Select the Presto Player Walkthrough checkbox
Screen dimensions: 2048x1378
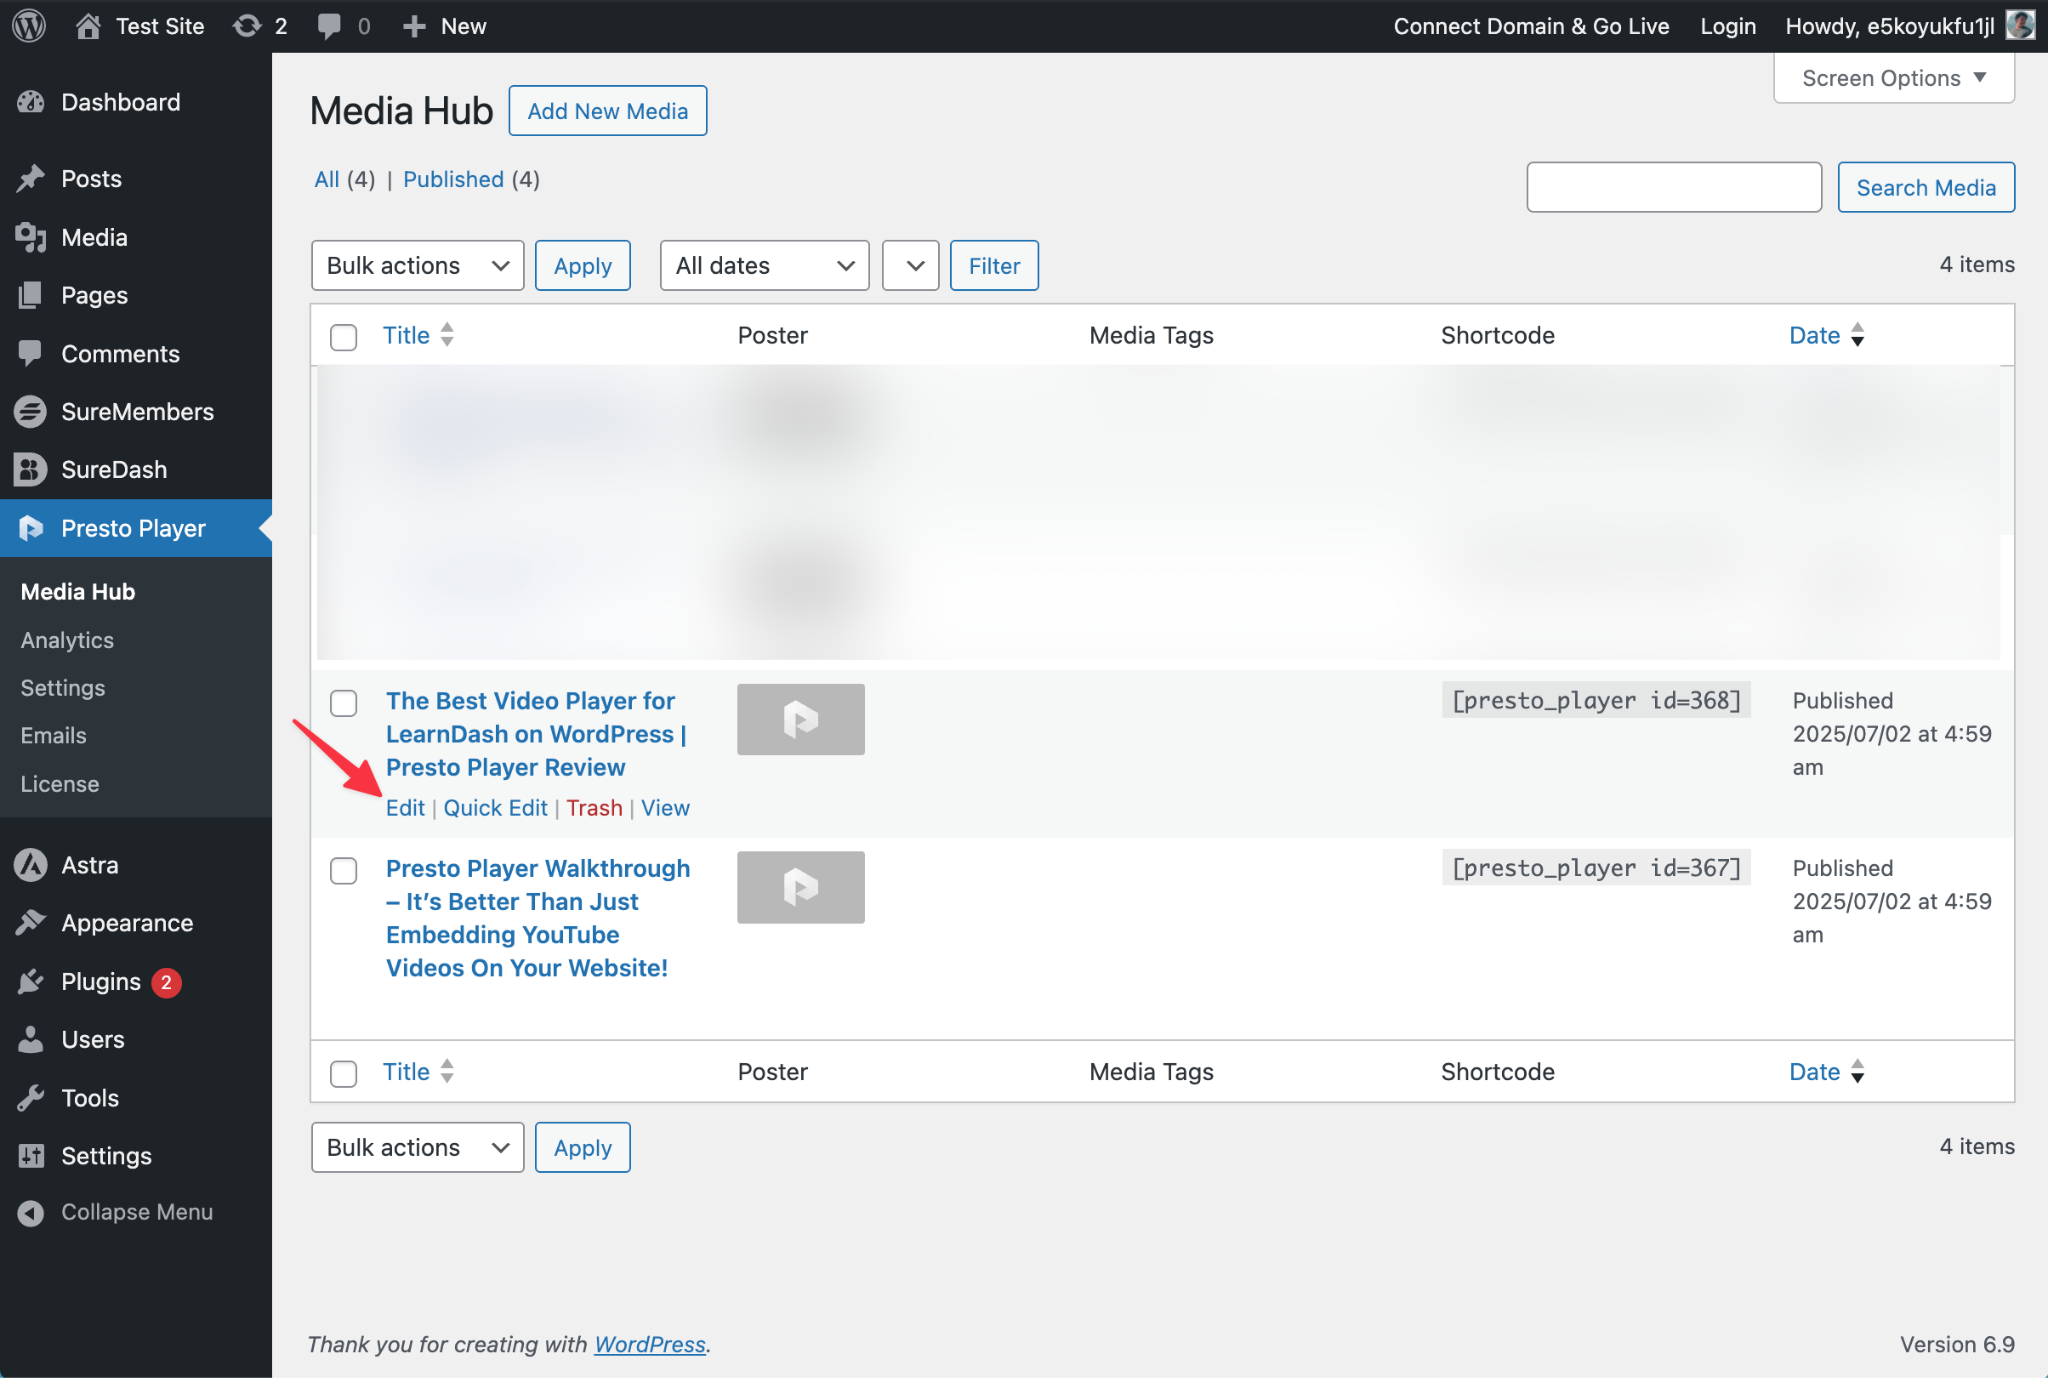click(x=343, y=871)
